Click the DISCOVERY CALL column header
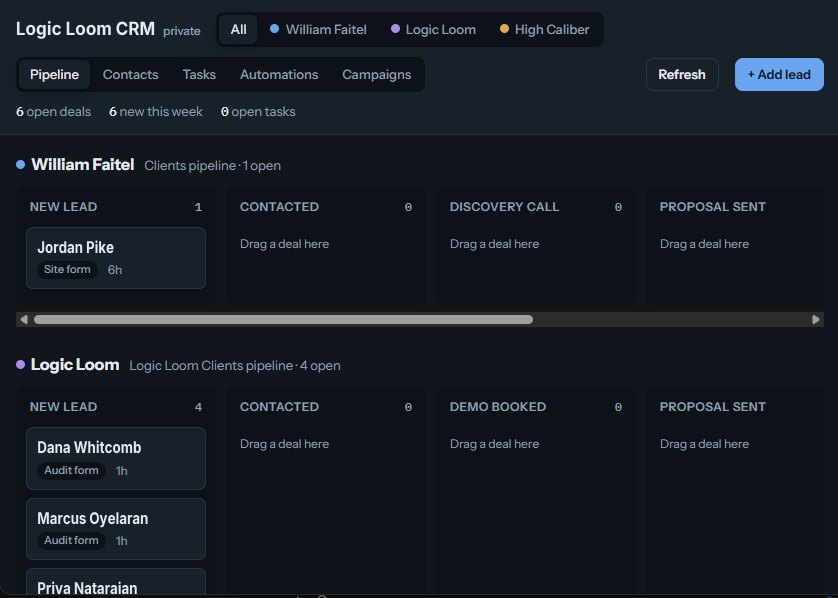The image size is (838, 598). [505, 207]
